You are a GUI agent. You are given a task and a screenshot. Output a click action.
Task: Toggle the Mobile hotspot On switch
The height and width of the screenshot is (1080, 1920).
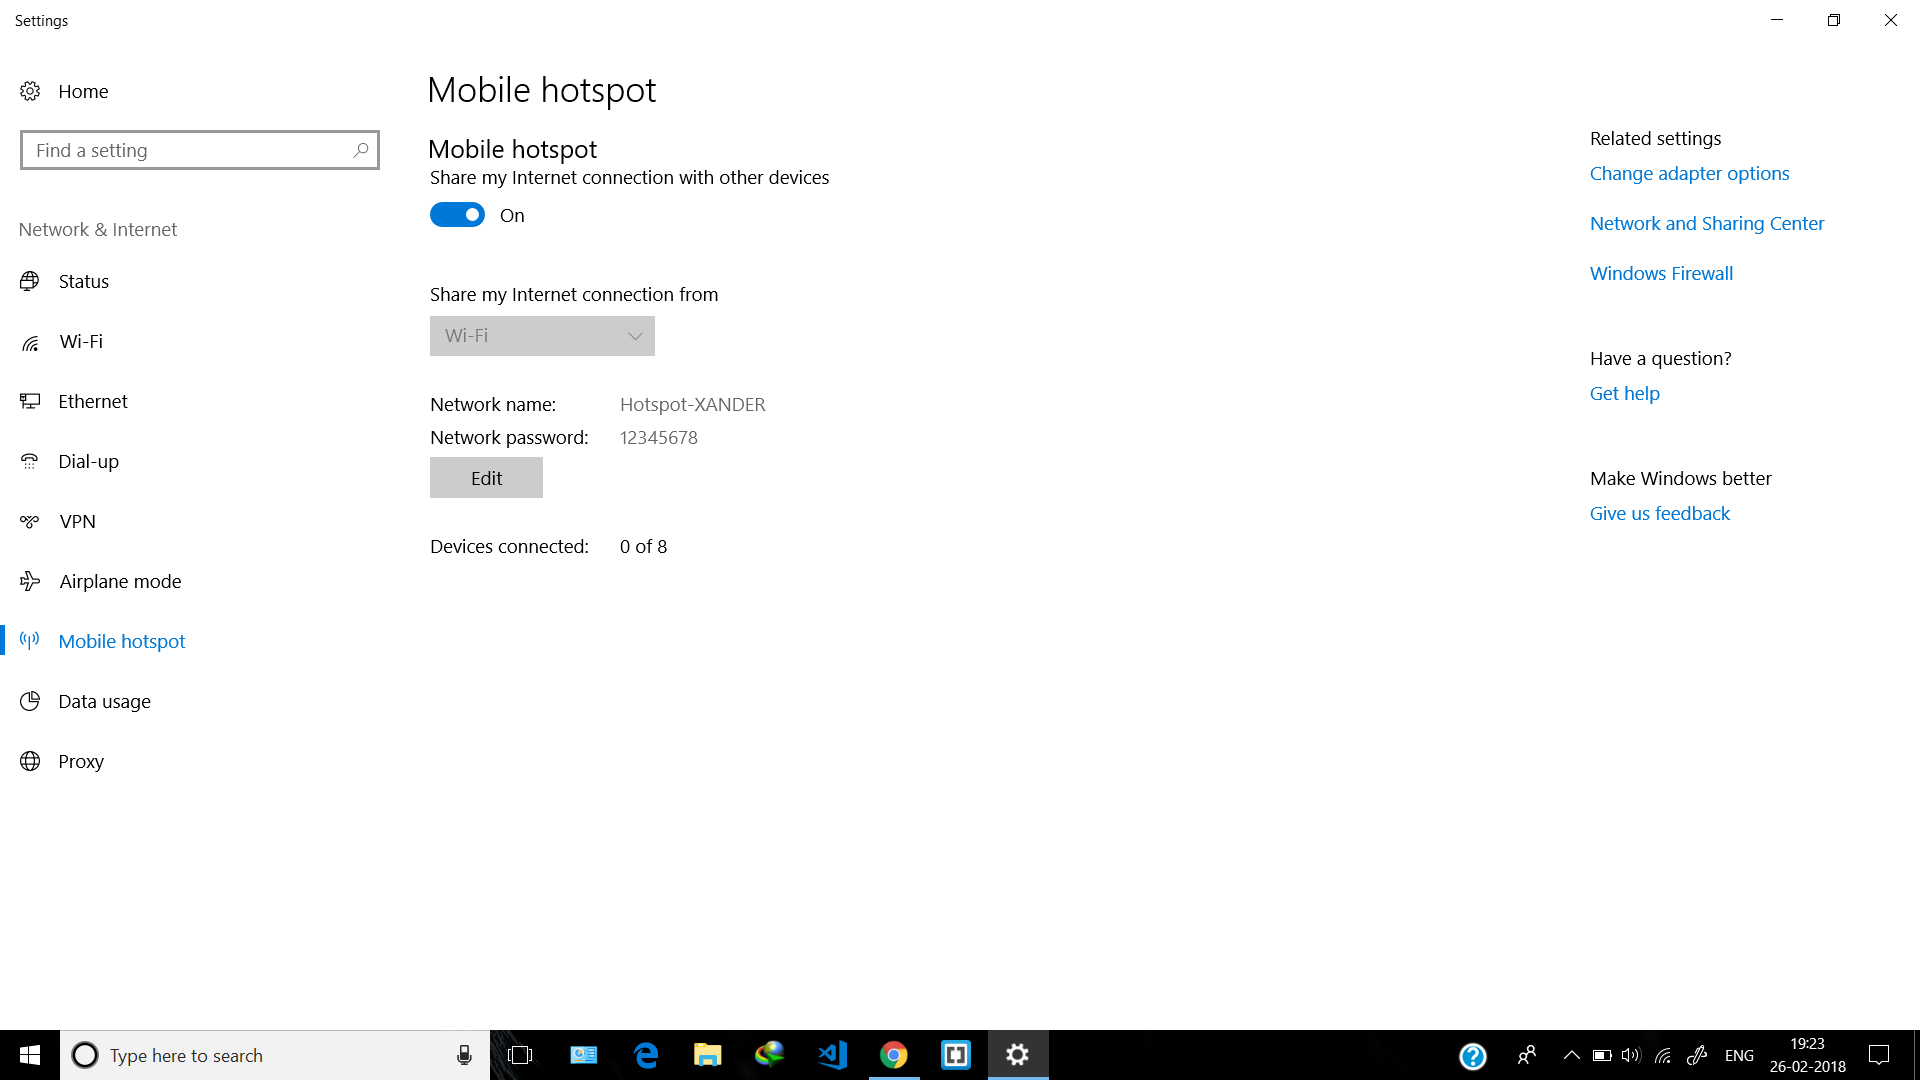(458, 214)
